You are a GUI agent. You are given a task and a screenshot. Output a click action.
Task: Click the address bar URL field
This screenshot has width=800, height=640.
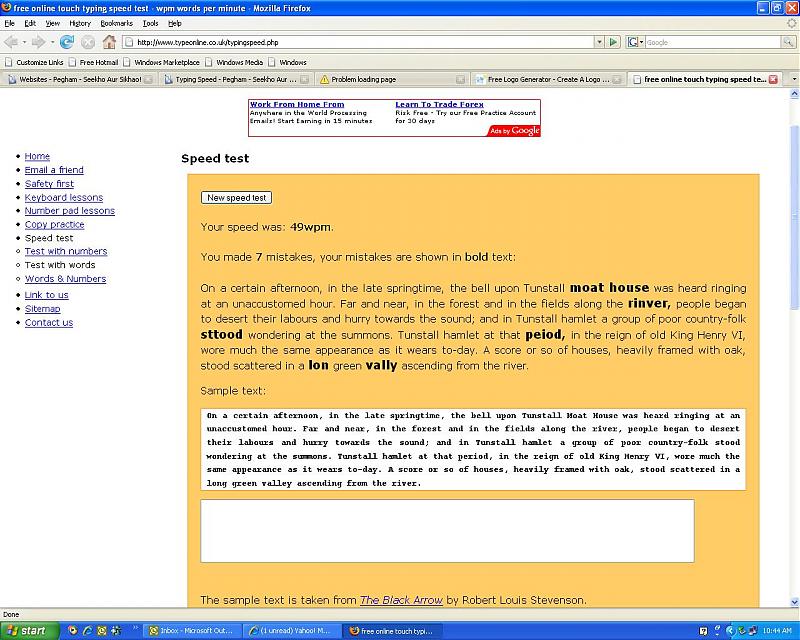point(358,42)
